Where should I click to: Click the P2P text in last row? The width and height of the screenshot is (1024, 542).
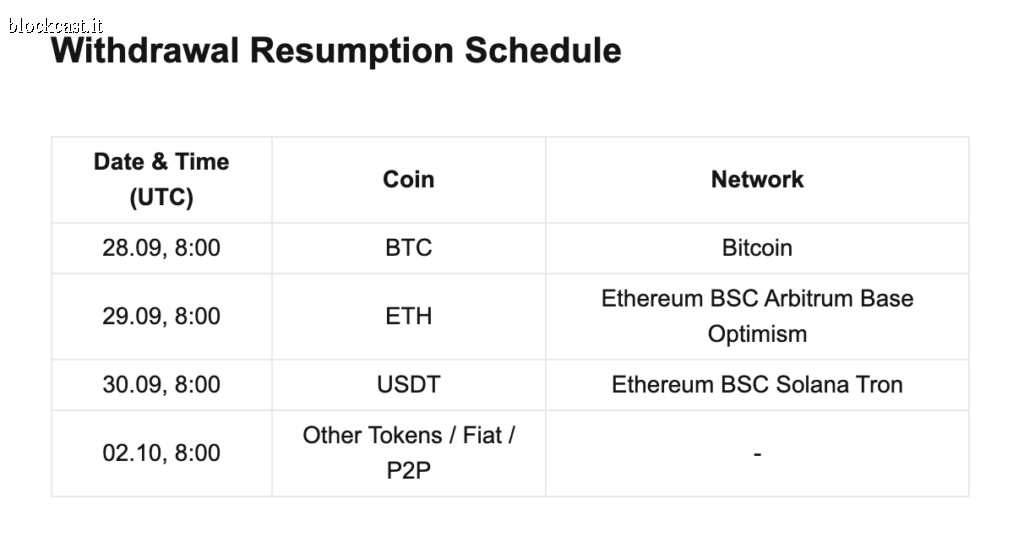[409, 471]
